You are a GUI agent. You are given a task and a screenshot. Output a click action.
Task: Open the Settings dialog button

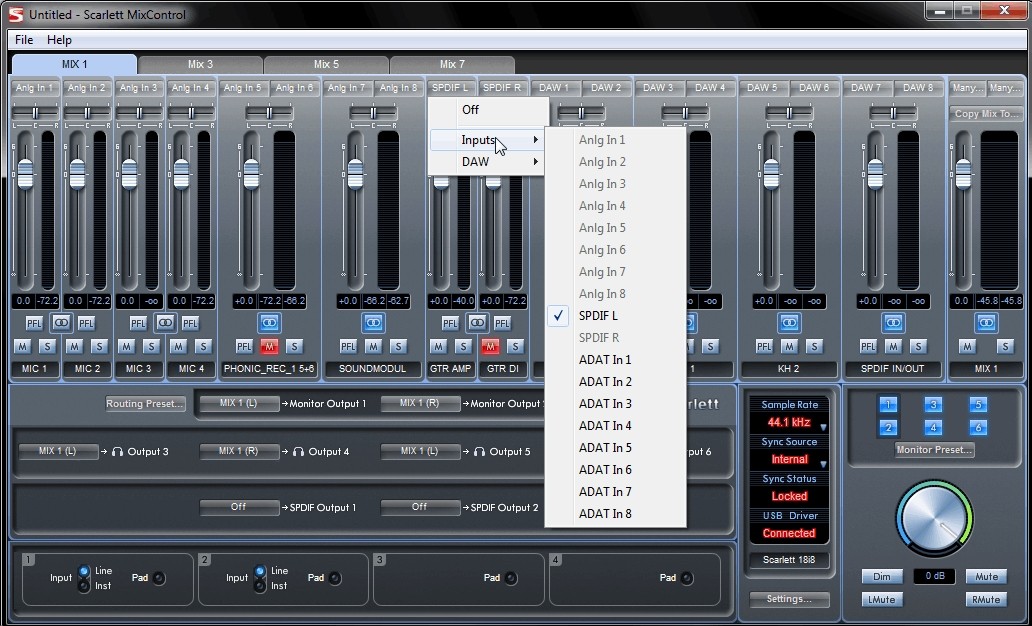788,599
